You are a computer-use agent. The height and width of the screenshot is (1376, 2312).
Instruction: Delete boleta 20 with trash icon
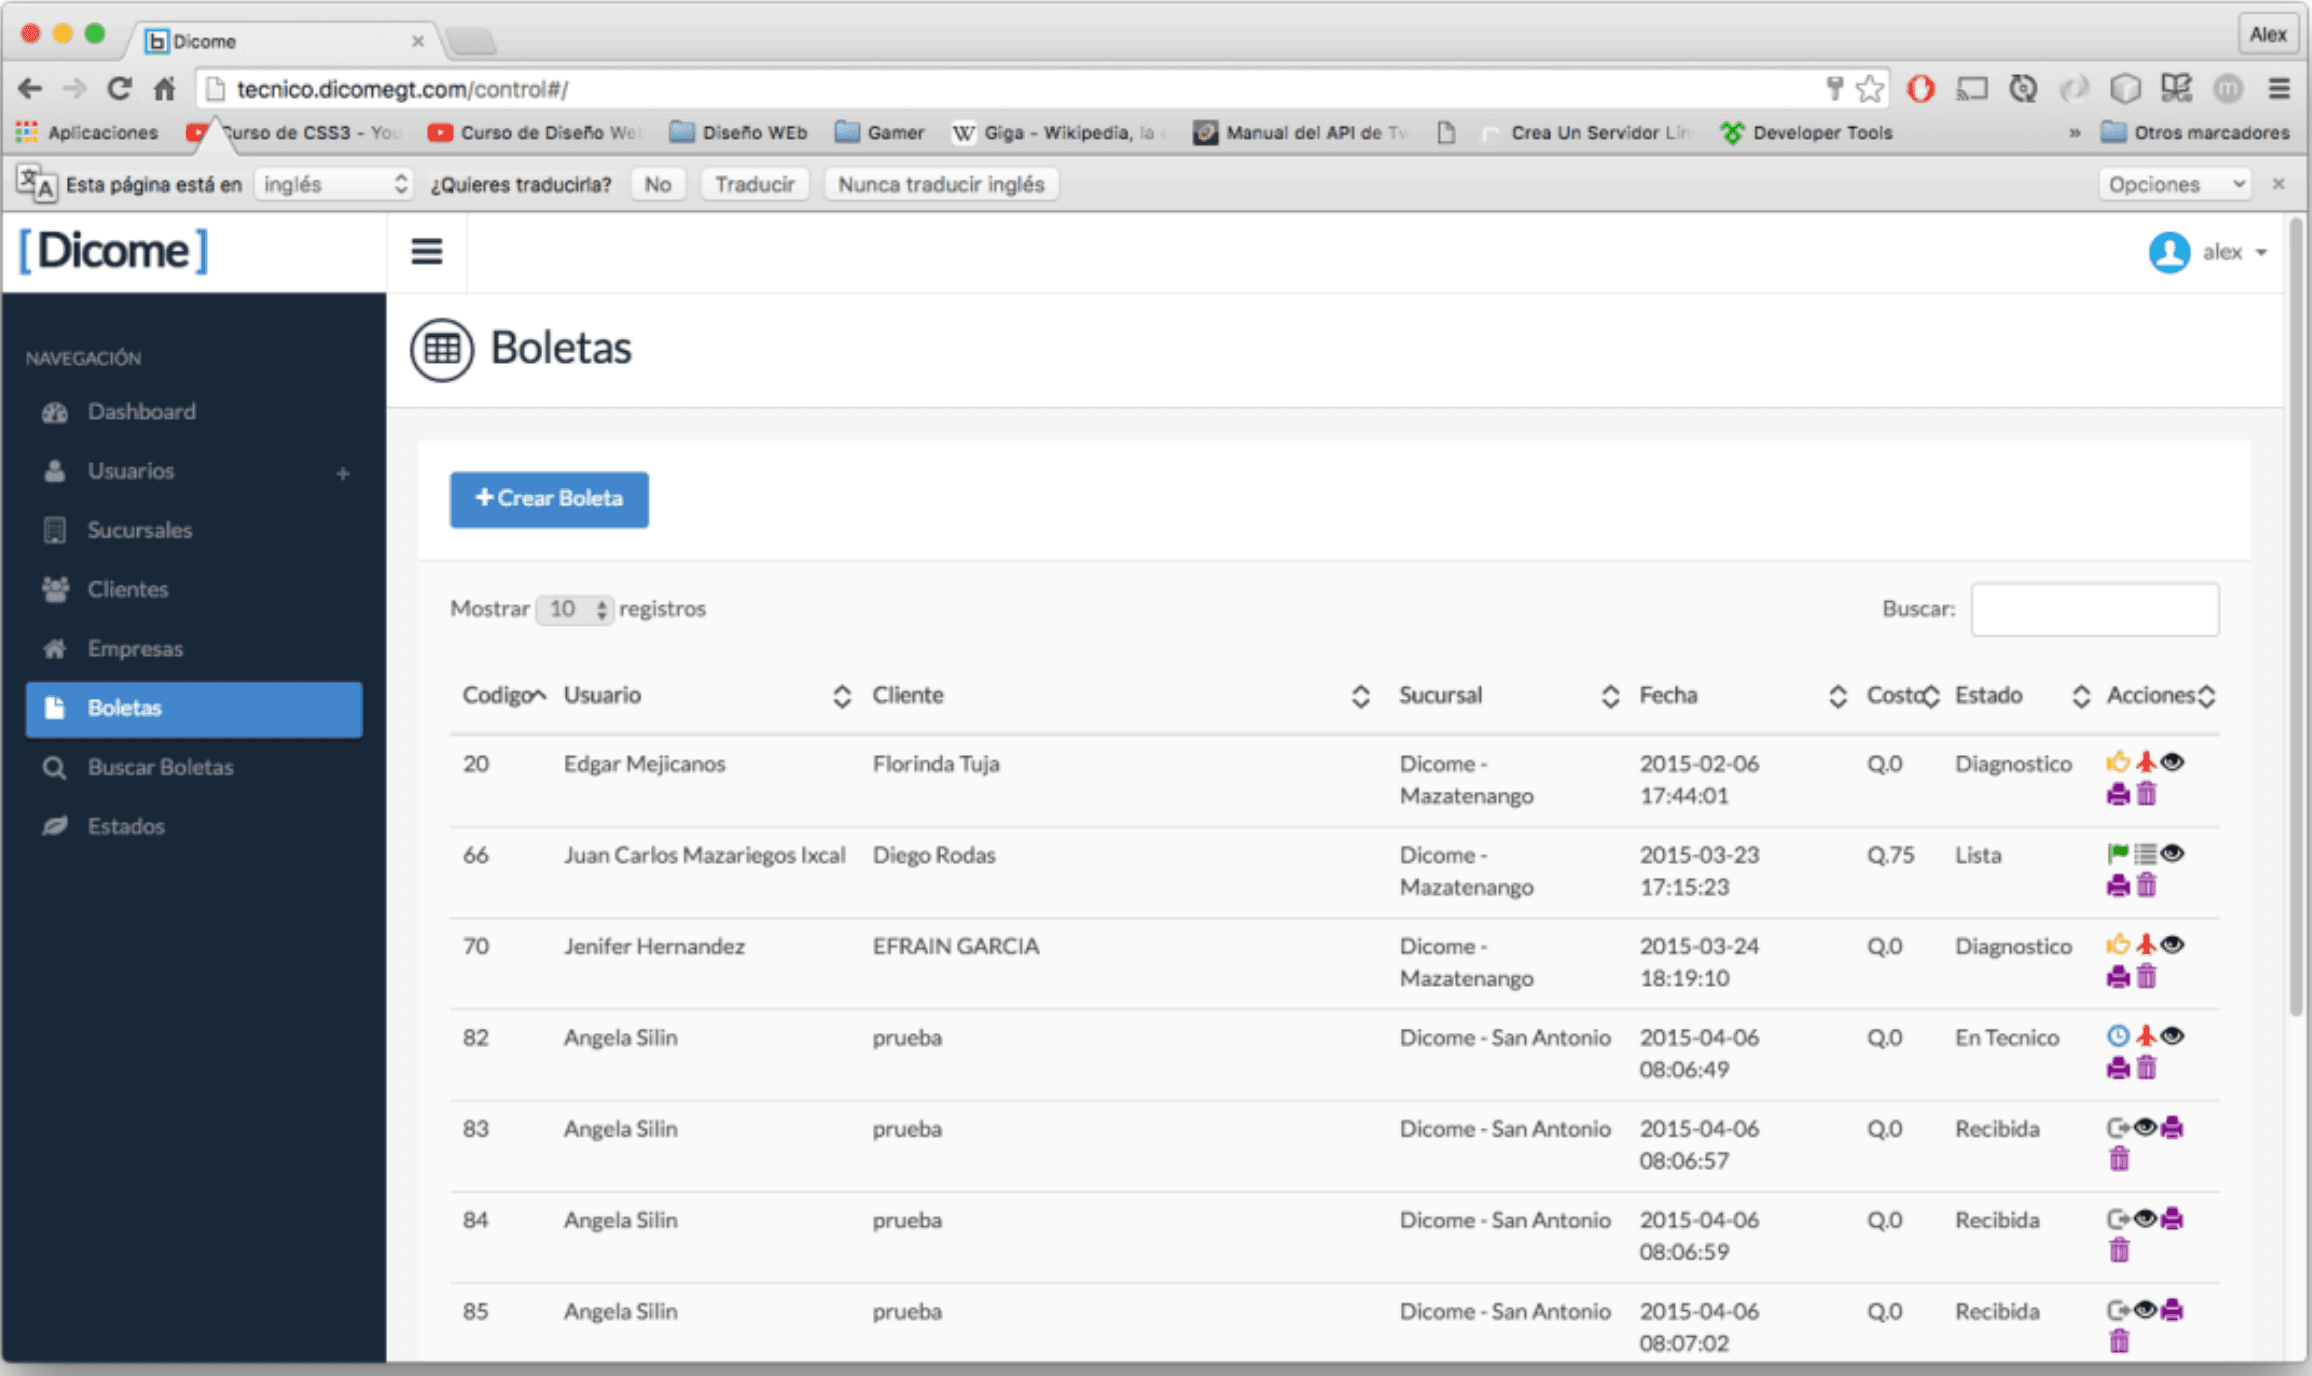click(2147, 795)
